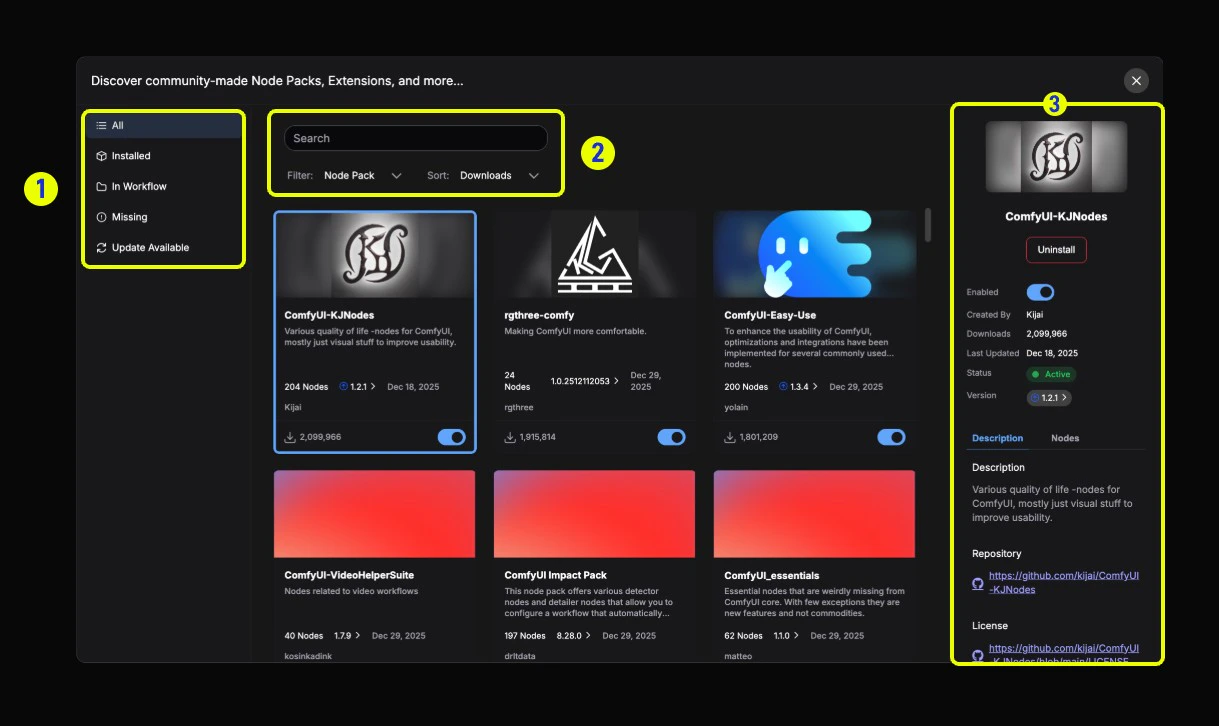Switch to the Nodes tab
Screen dimensions: 1219x726
pyautogui.click(x=1065, y=438)
